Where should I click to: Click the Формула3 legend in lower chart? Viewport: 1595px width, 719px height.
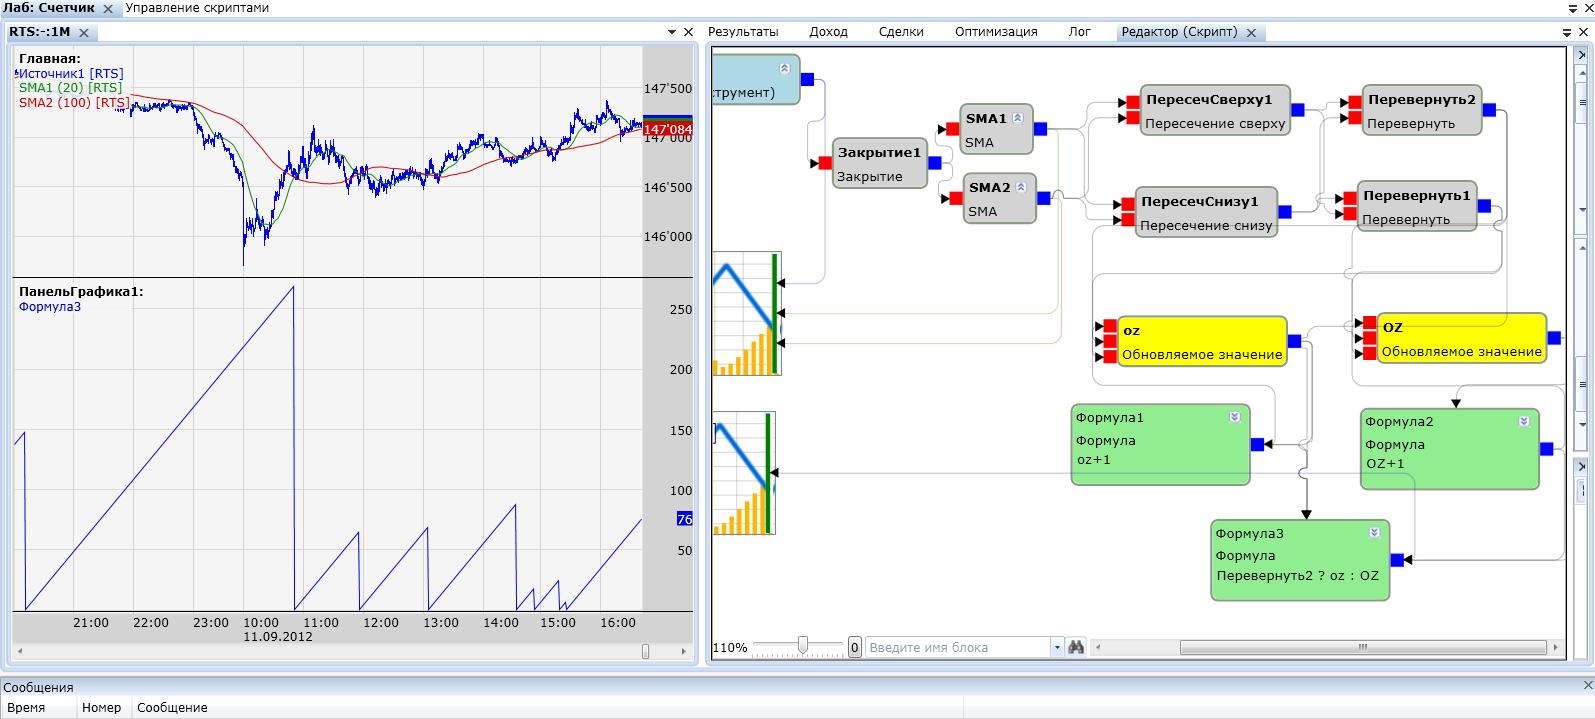[x=50, y=306]
